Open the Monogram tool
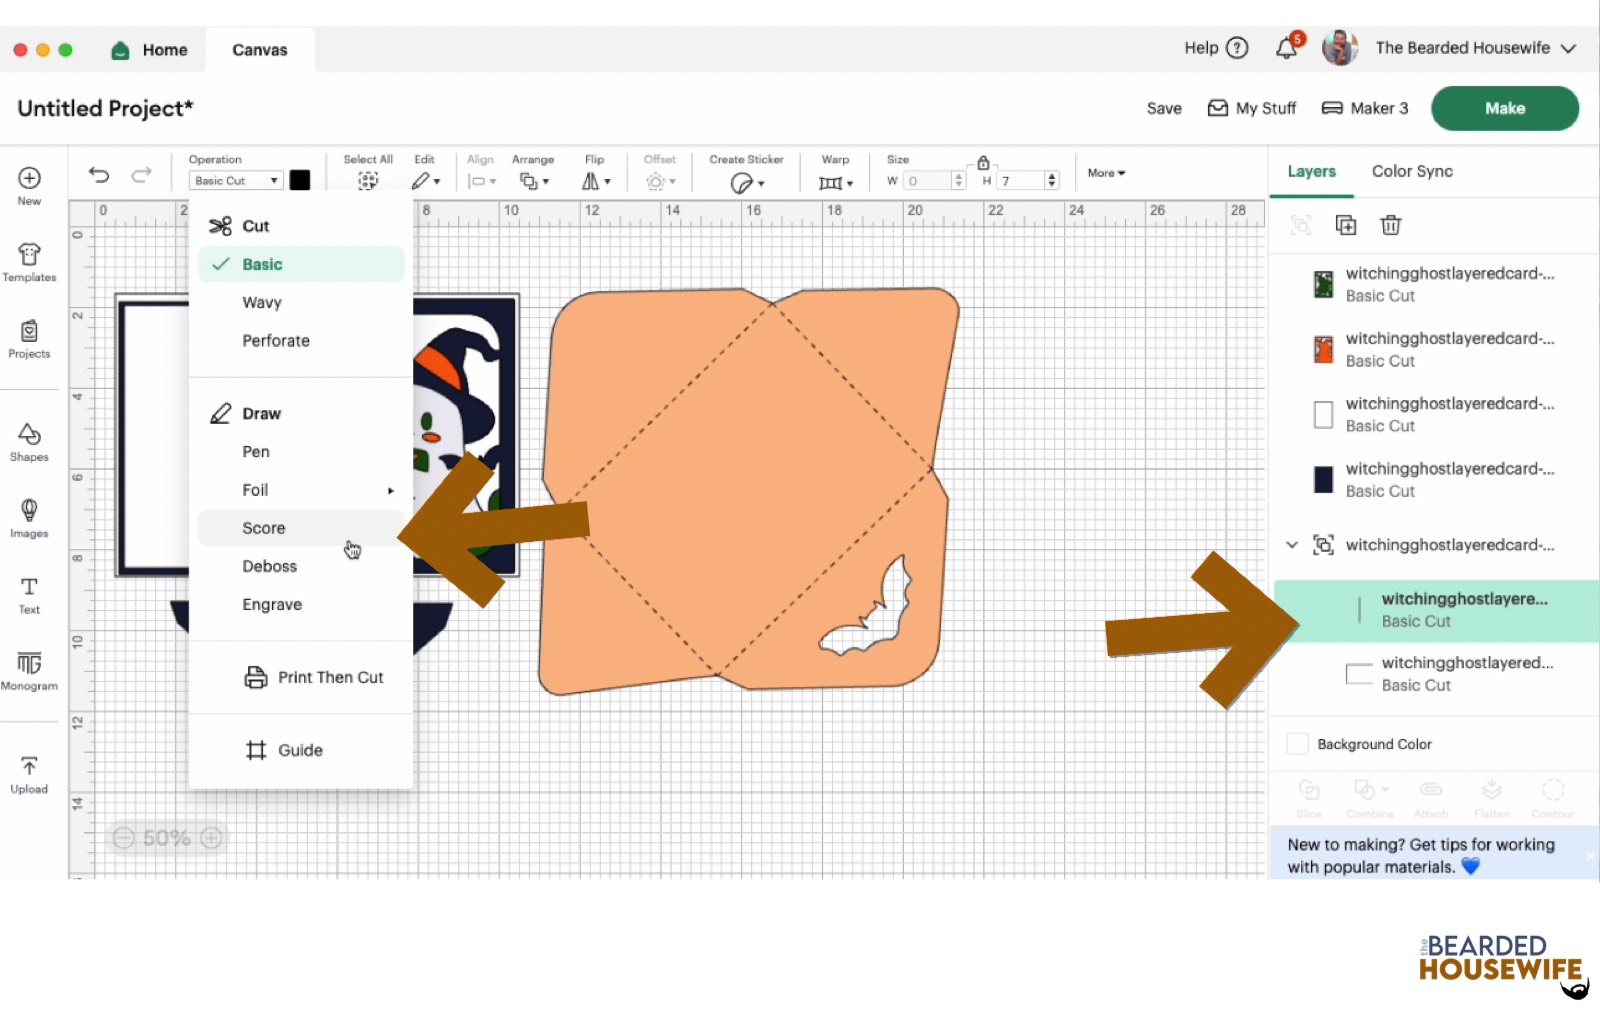 click(x=29, y=670)
